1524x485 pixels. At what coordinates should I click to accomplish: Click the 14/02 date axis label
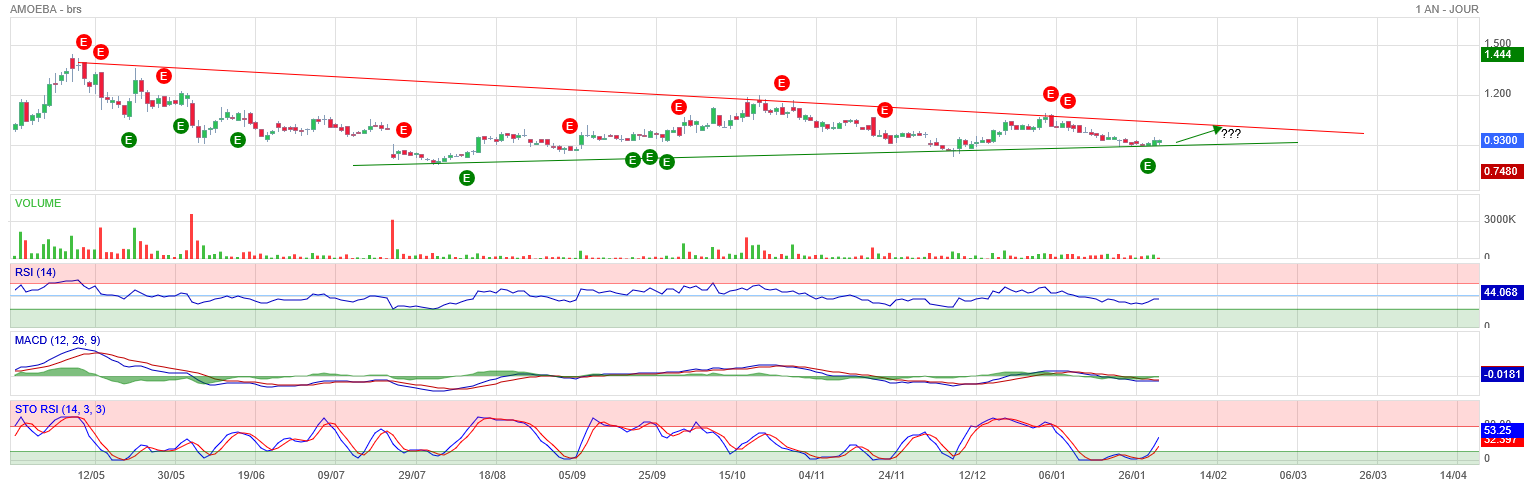(x=1213, y=476)
